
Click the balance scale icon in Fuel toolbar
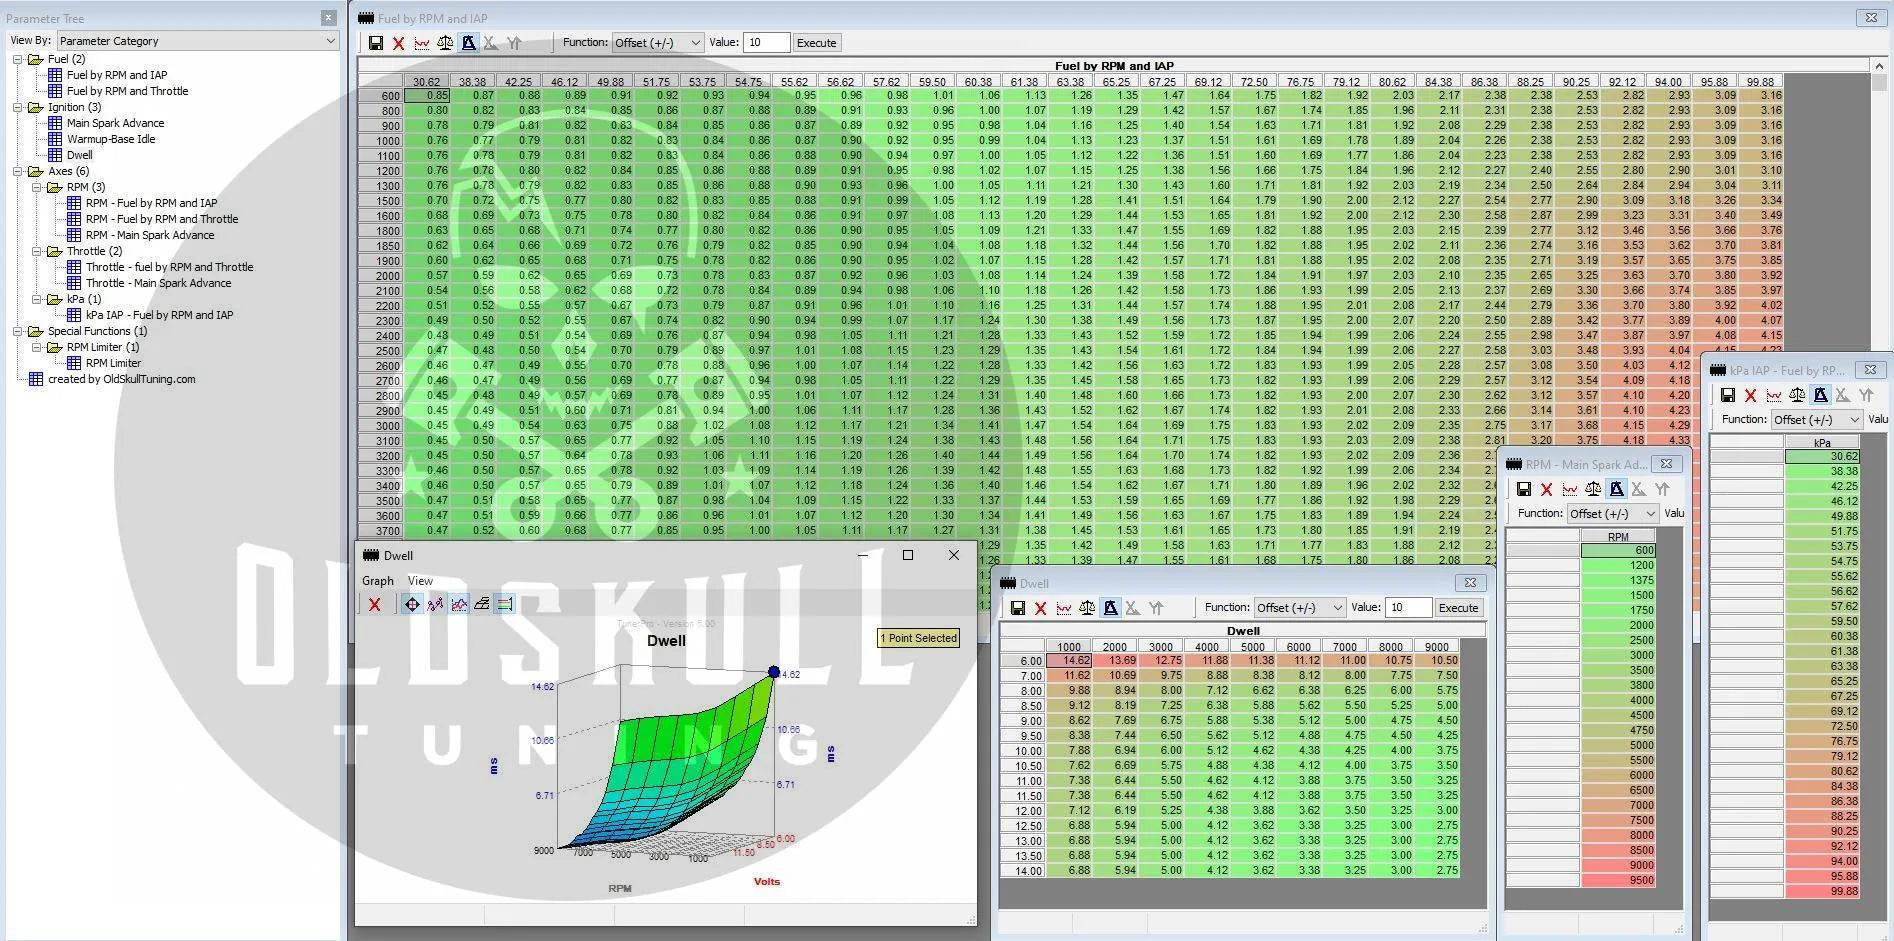pyautogui.click(x=445, y=43)
